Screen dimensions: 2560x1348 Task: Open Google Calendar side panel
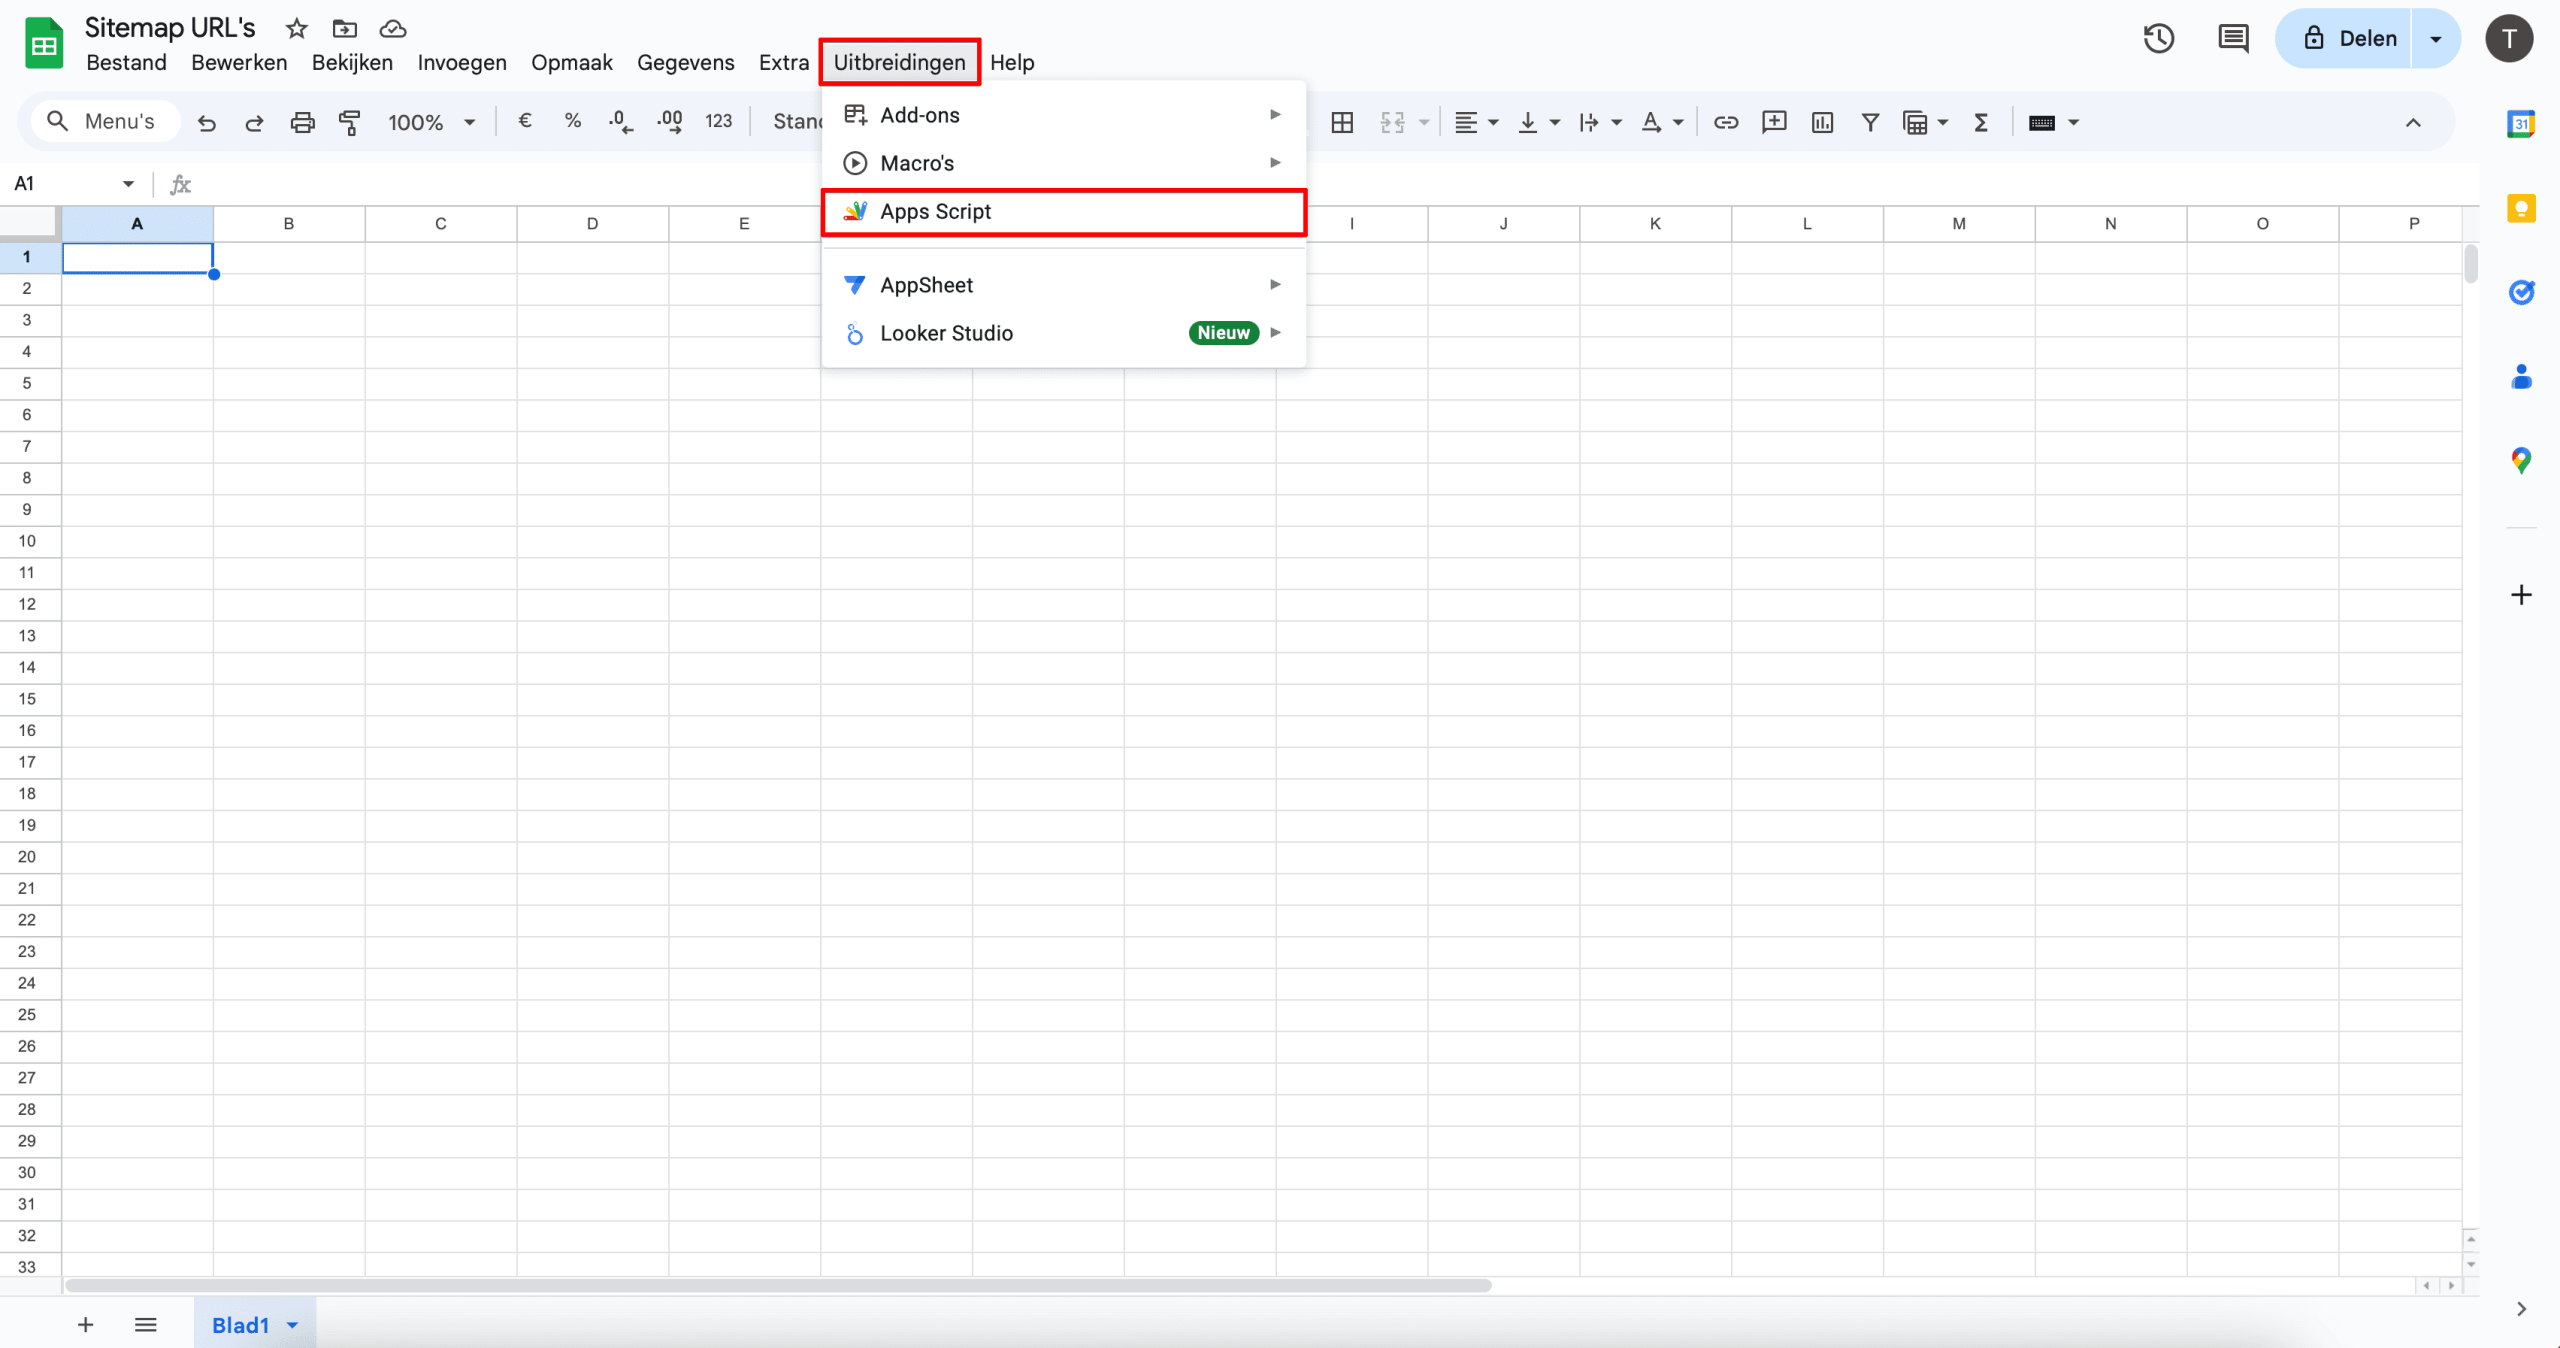pyautogui.click(x=2521, y=124)
